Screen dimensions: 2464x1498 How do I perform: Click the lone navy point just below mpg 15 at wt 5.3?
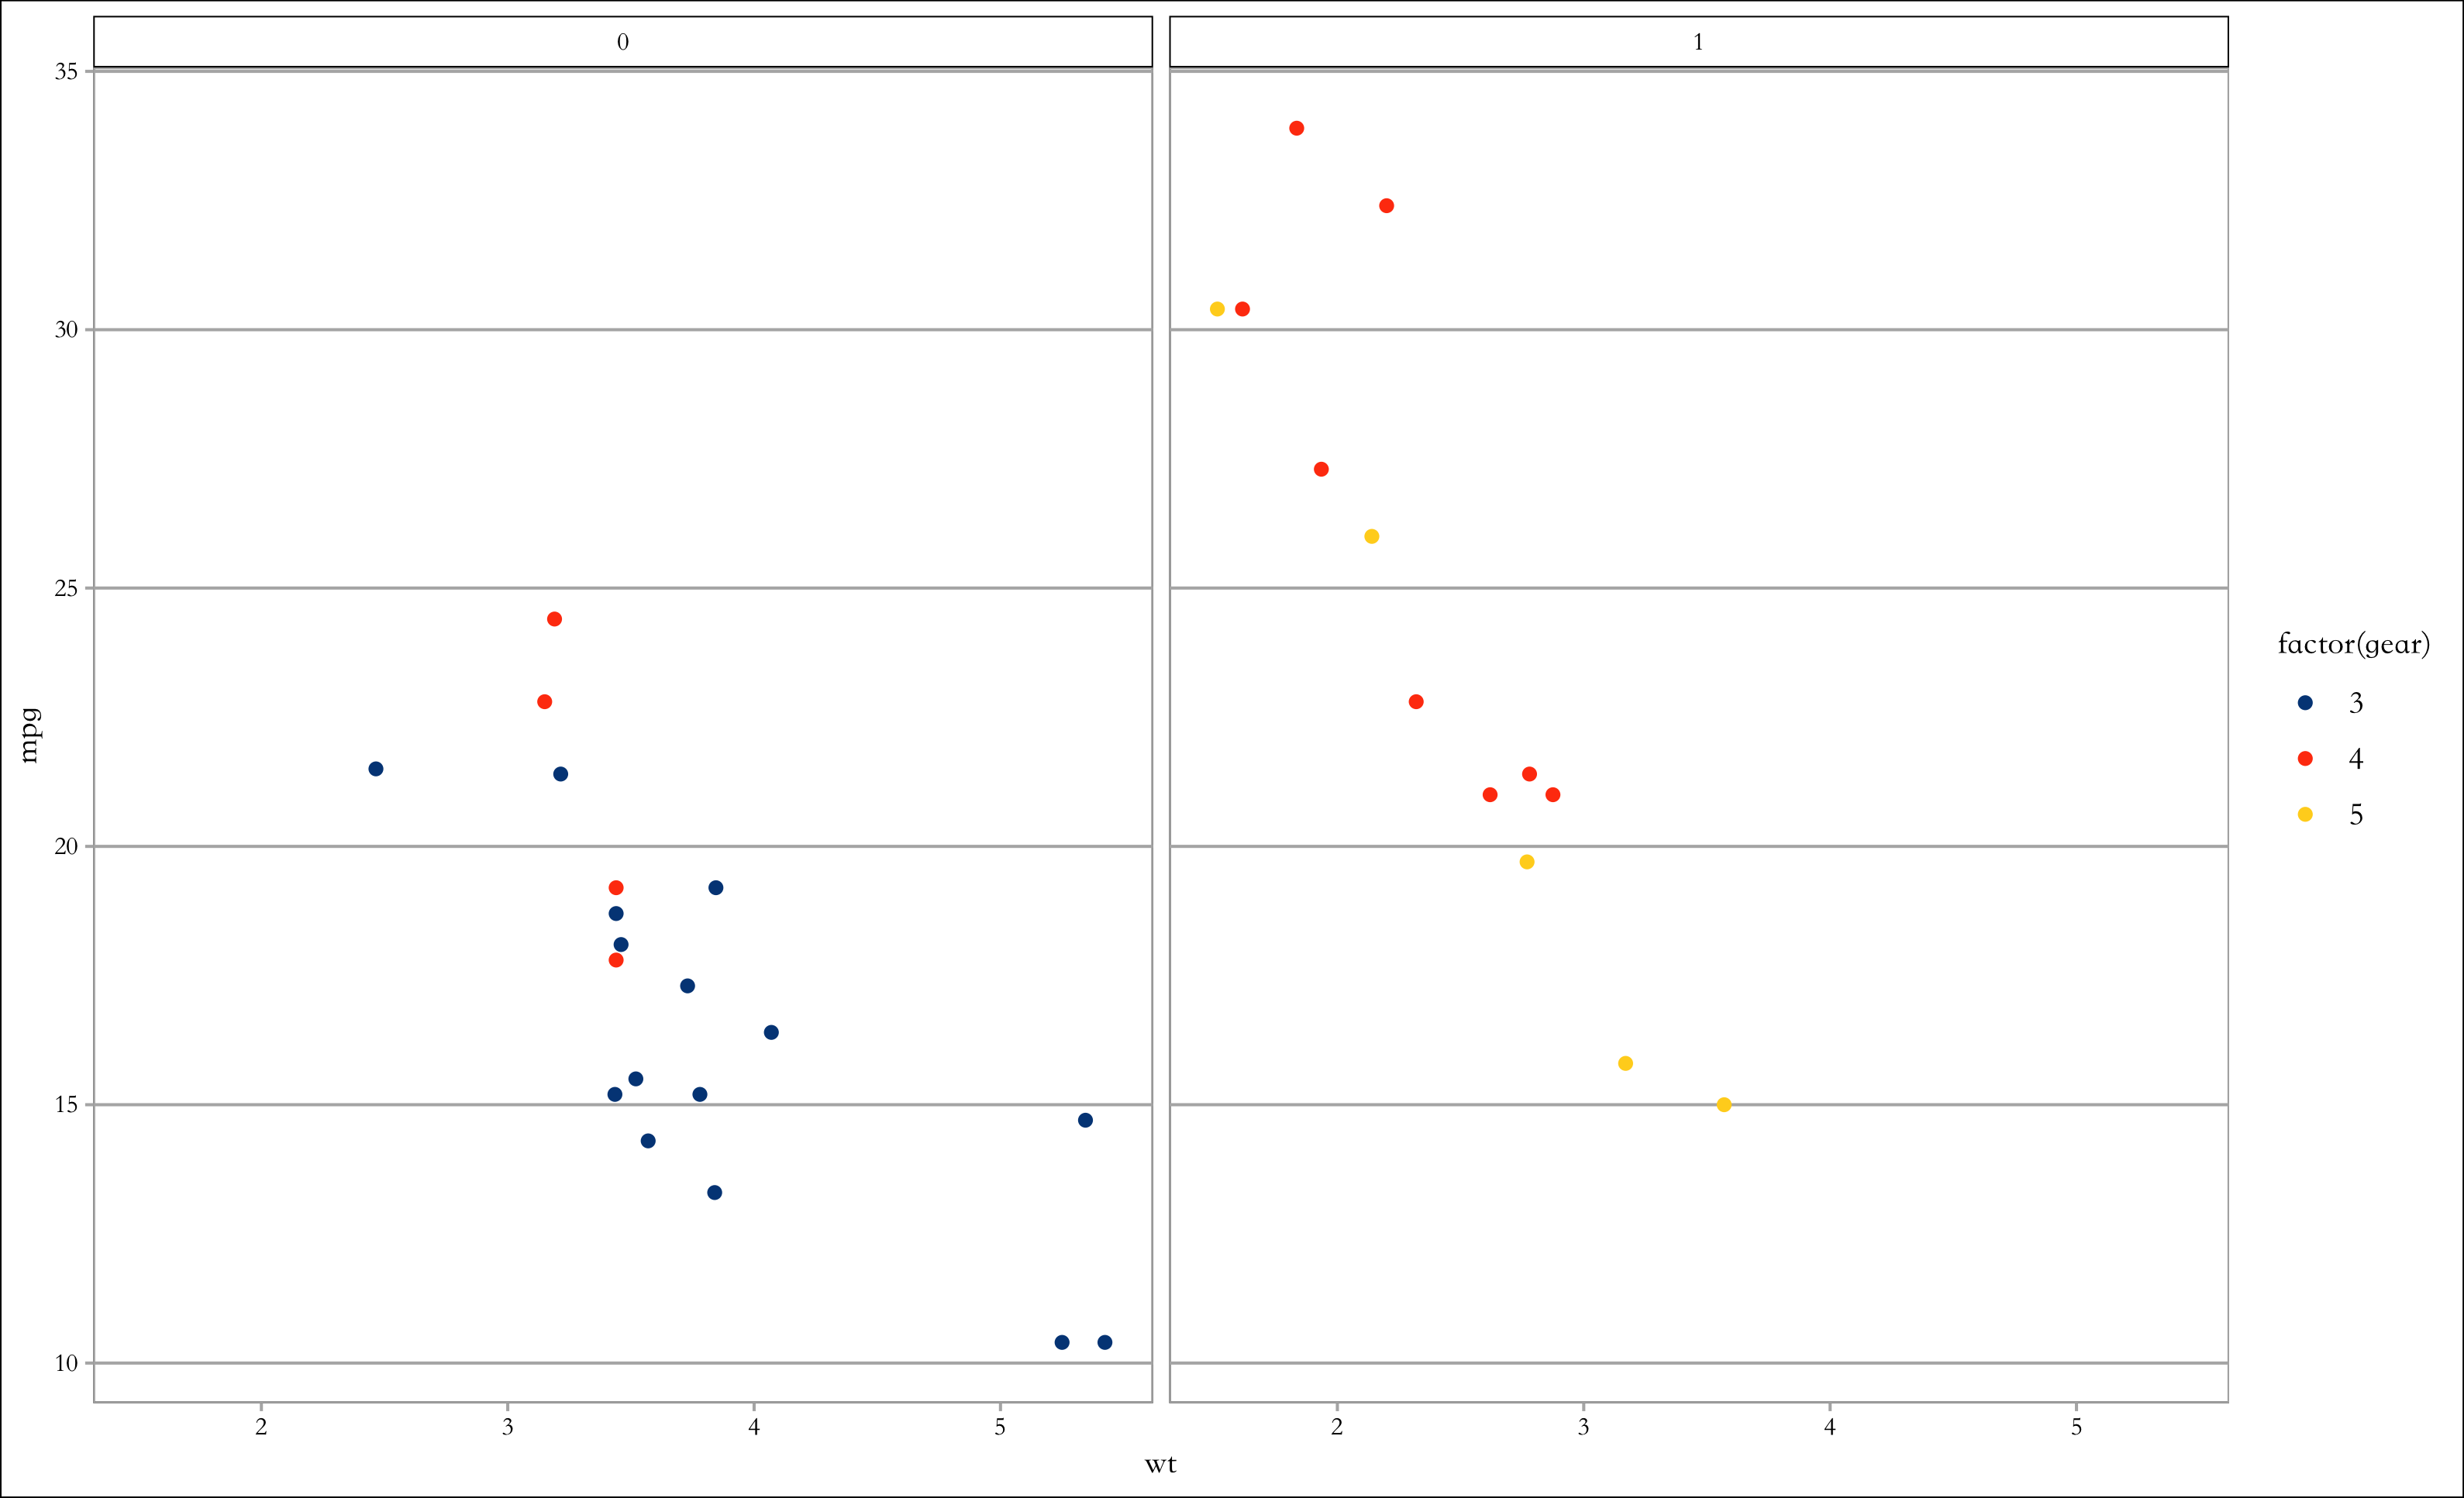pyautogui.click(x=1086, y=1120)
